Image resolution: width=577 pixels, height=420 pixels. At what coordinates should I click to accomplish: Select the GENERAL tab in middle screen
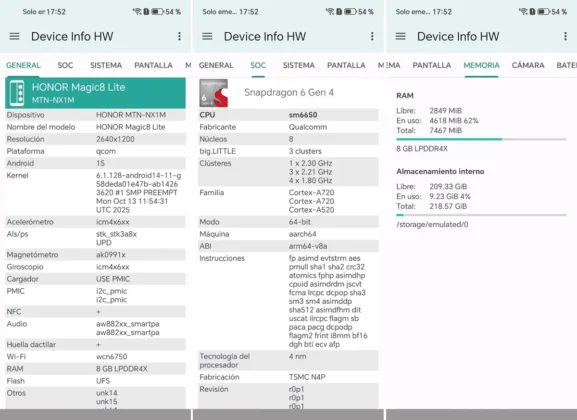click(x=216, y=65)
